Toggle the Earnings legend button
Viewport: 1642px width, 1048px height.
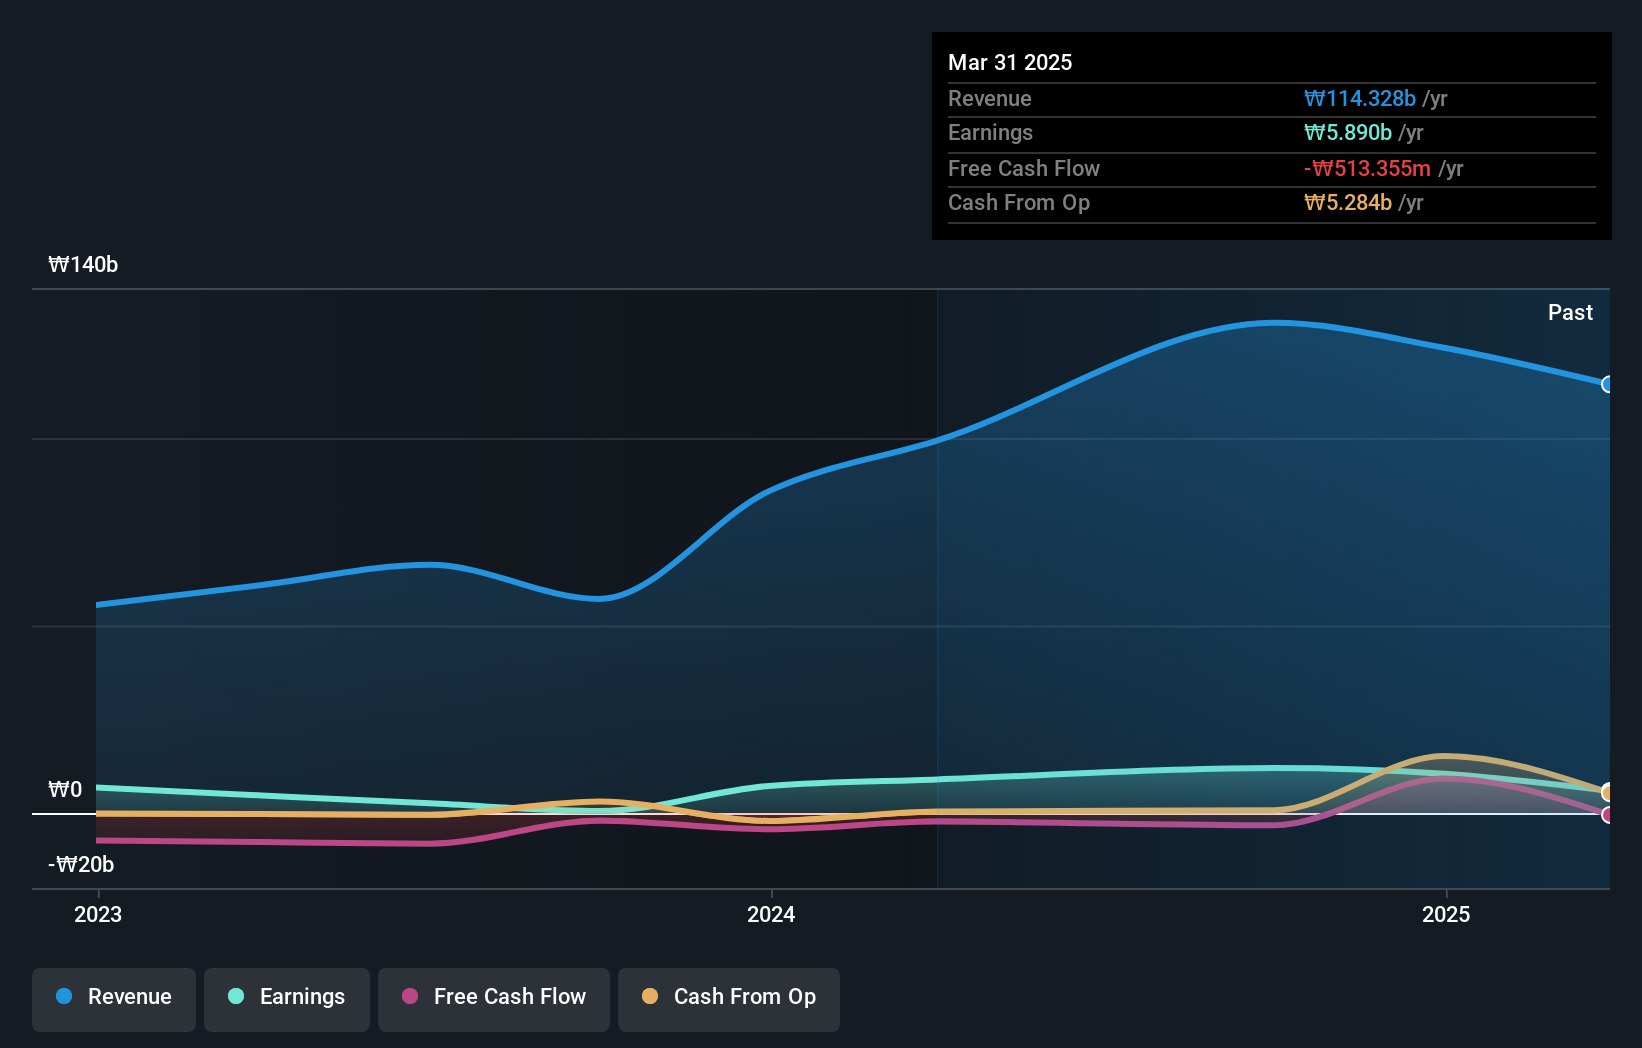tap(287, 999)
